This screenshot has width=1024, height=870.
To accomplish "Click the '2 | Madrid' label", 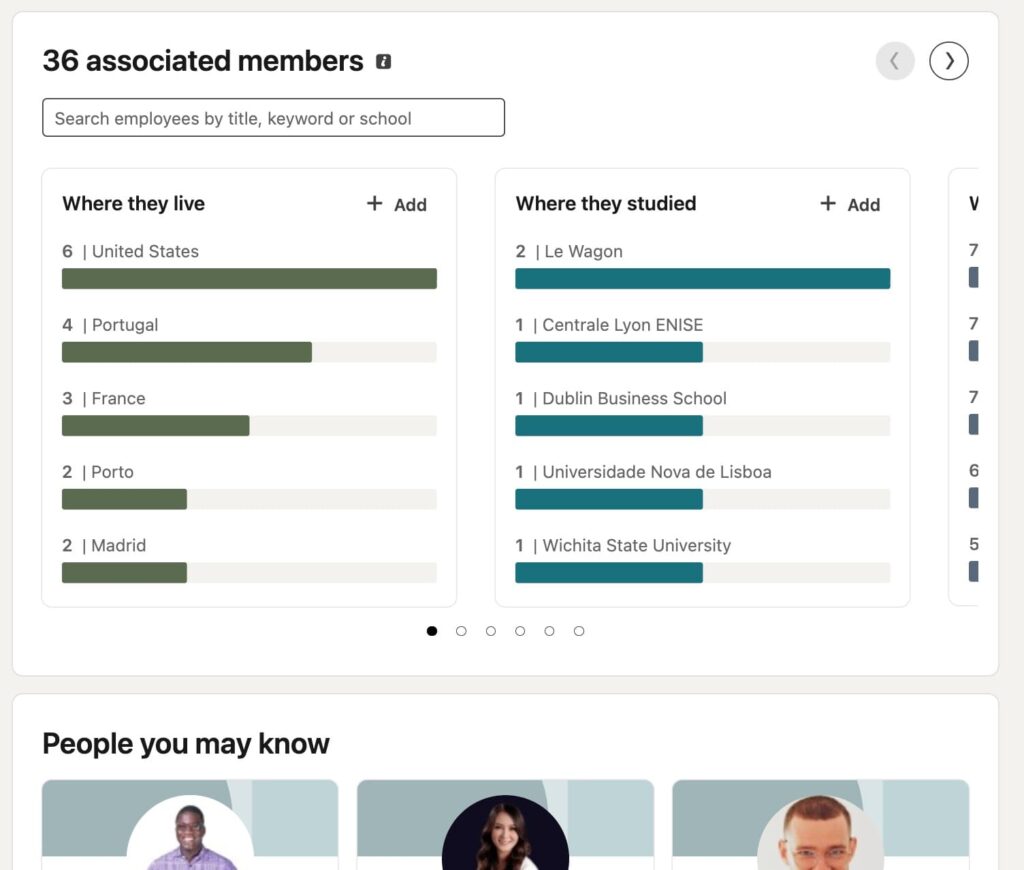I will tap(104, 545).
